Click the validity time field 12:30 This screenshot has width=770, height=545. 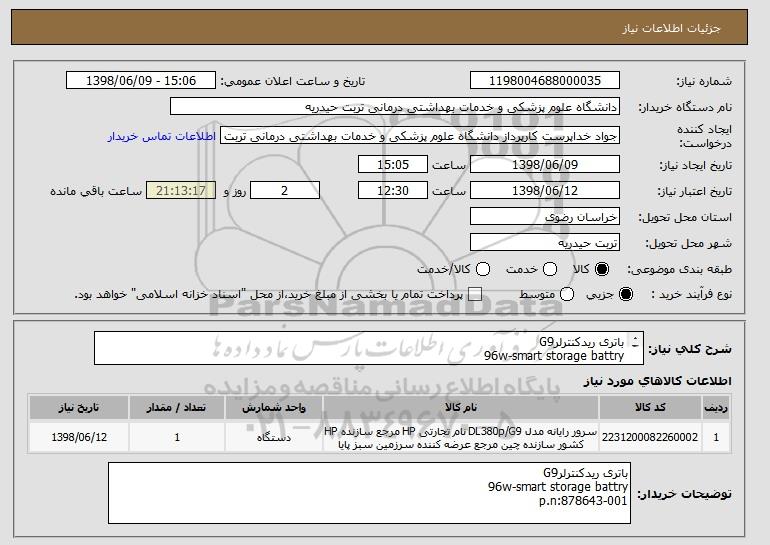click(x=393, y=191)
